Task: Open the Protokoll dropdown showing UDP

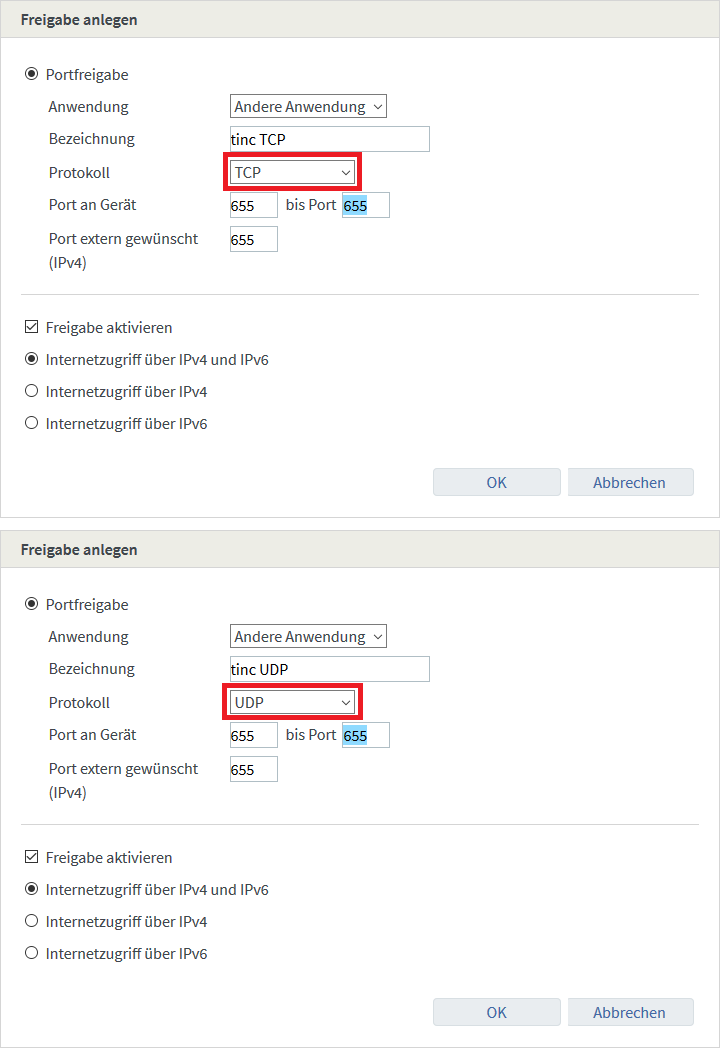Action: (292, 703)
